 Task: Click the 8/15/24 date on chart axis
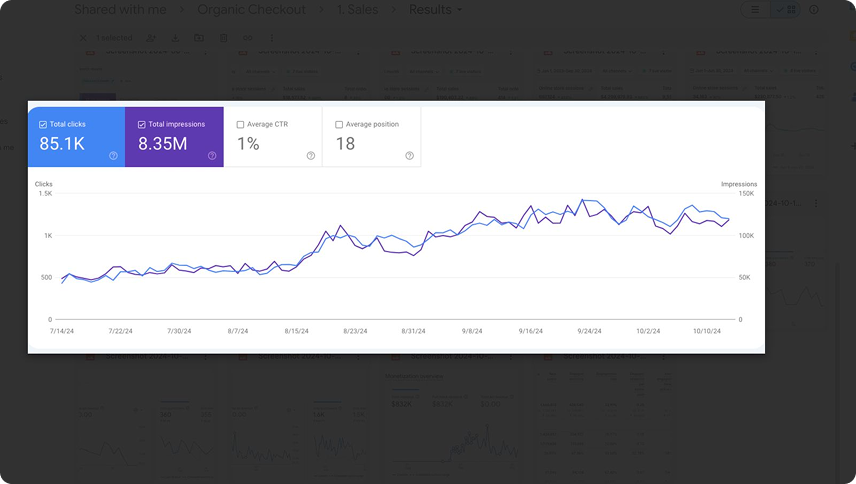click(x=297, y=330)
